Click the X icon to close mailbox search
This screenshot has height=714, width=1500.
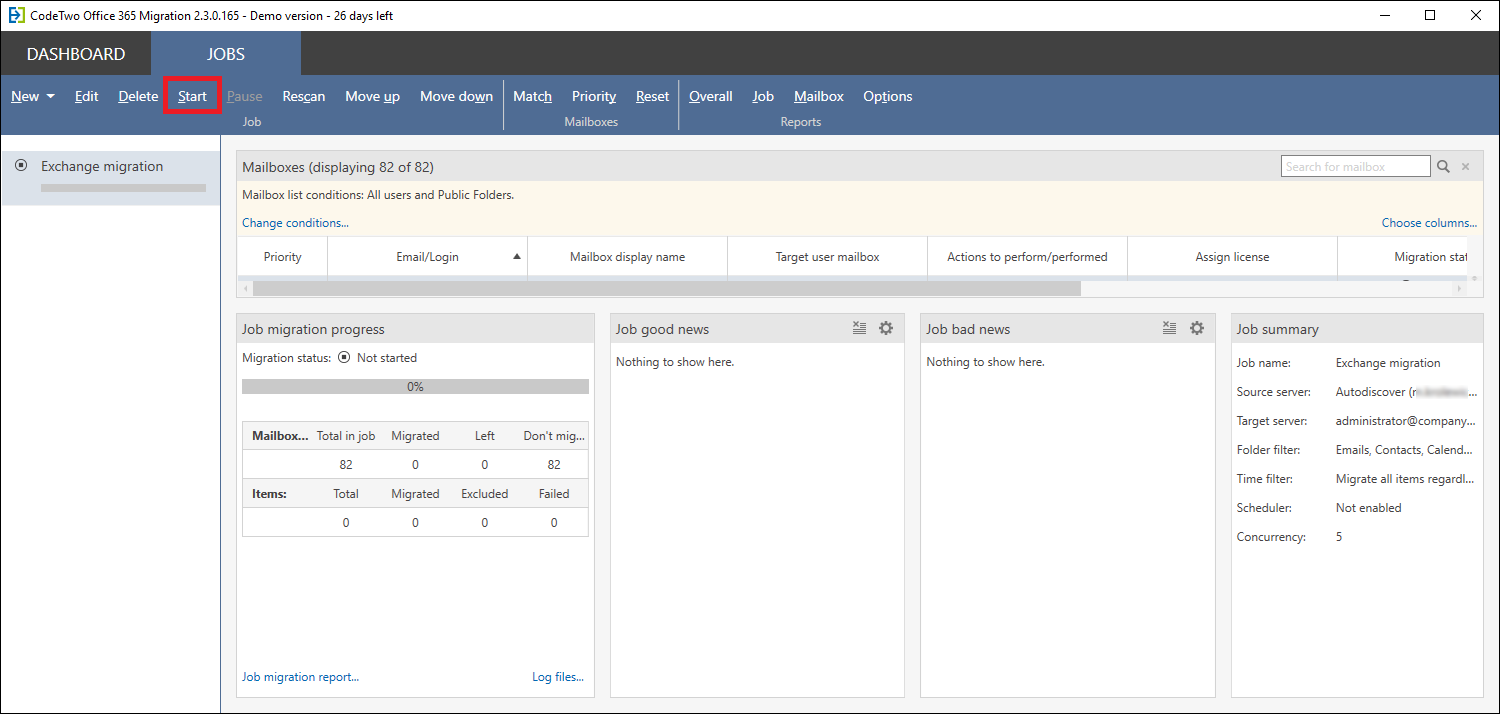pyautogui.click(x=1465, y=166)
